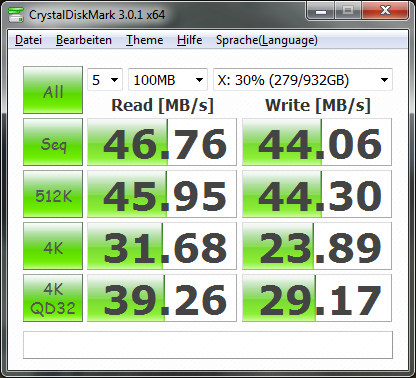Open the Hilfe menu
416x378 pixels.
(189, 40)
